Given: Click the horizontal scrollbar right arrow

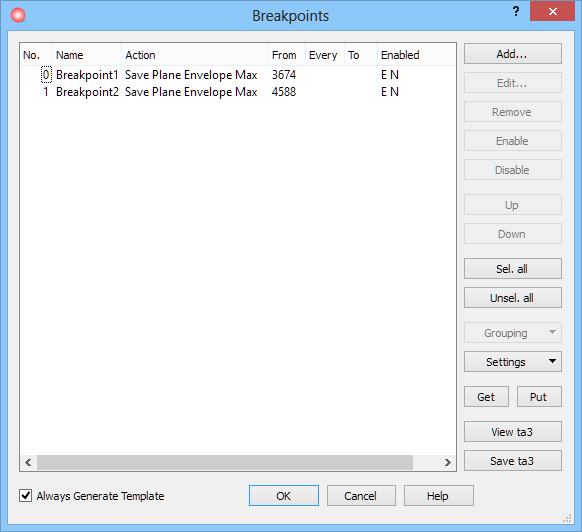Looking at the screenshot, I should (x=448, y=462).
